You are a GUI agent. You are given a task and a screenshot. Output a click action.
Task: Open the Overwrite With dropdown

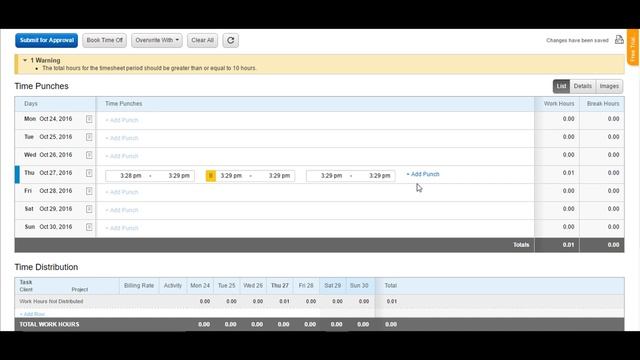tap(157, 40)
